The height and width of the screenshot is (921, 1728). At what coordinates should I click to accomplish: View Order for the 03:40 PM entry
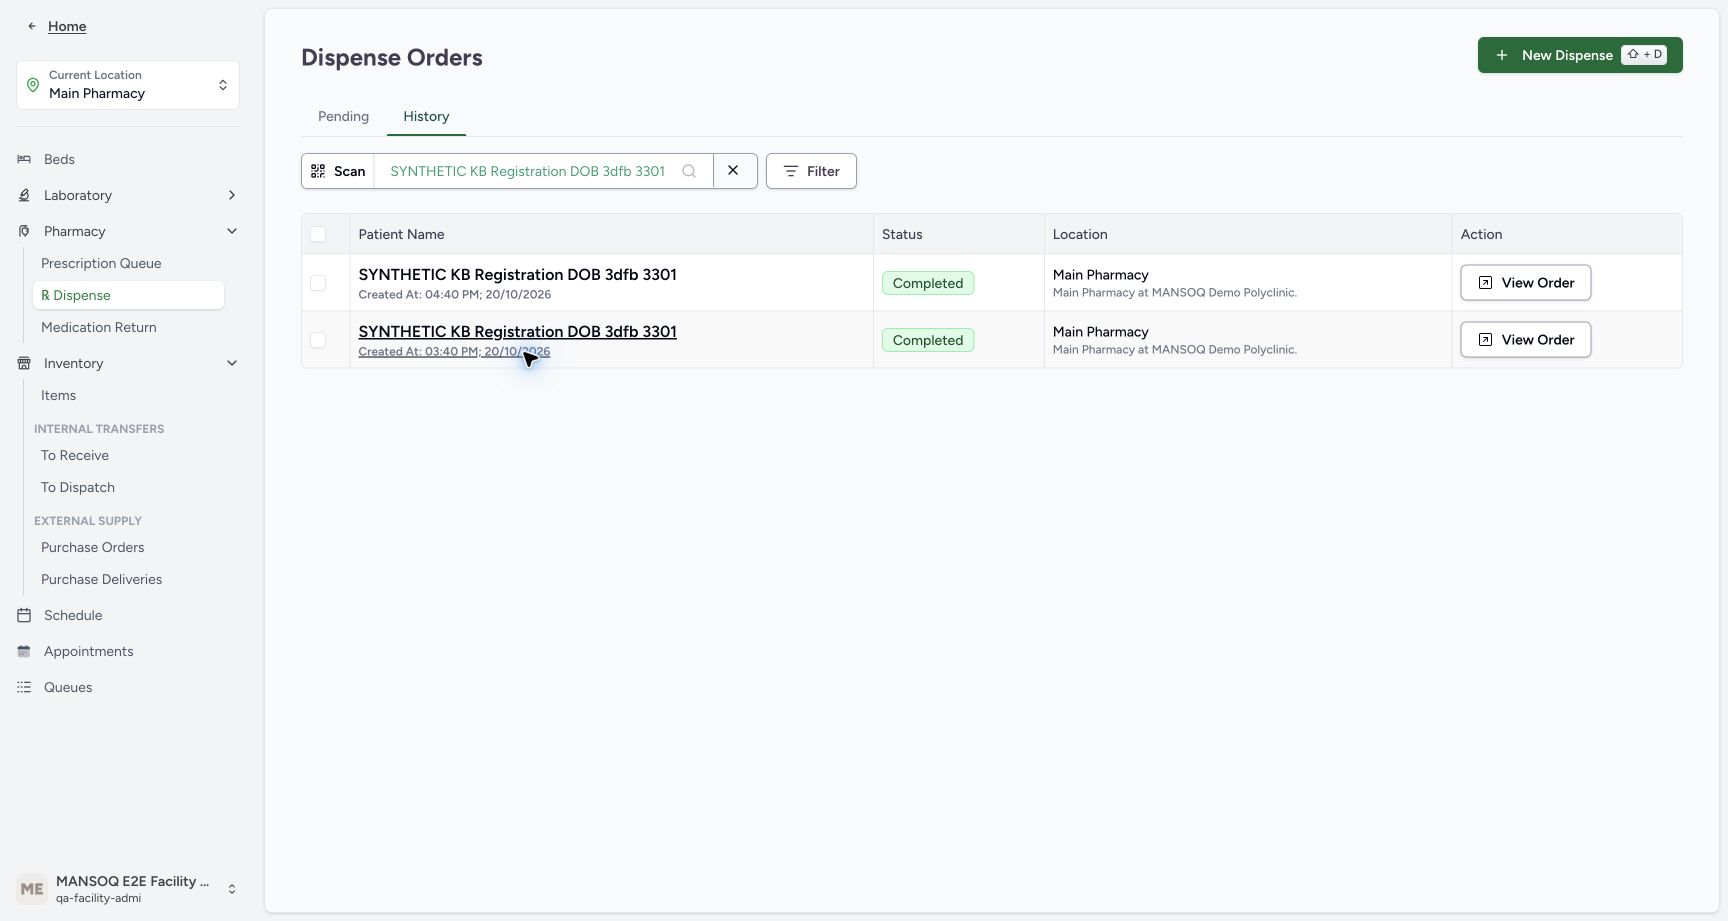coord(1526,340)
